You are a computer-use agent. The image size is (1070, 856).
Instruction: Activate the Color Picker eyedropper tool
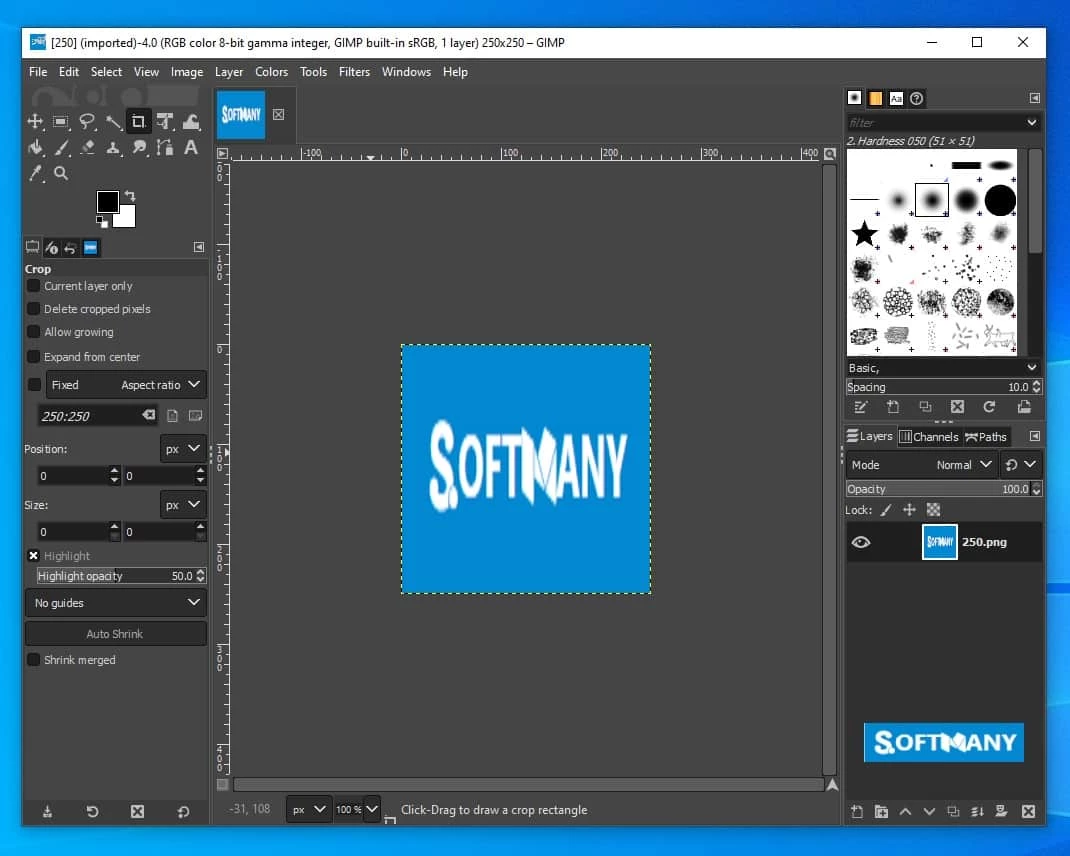(x=35, y=173)
